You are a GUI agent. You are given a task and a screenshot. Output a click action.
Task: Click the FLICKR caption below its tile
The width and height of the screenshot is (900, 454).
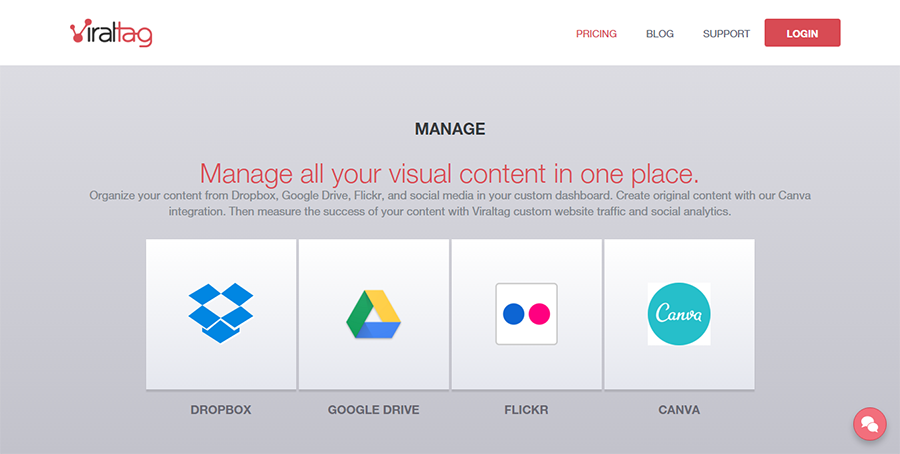526,410
